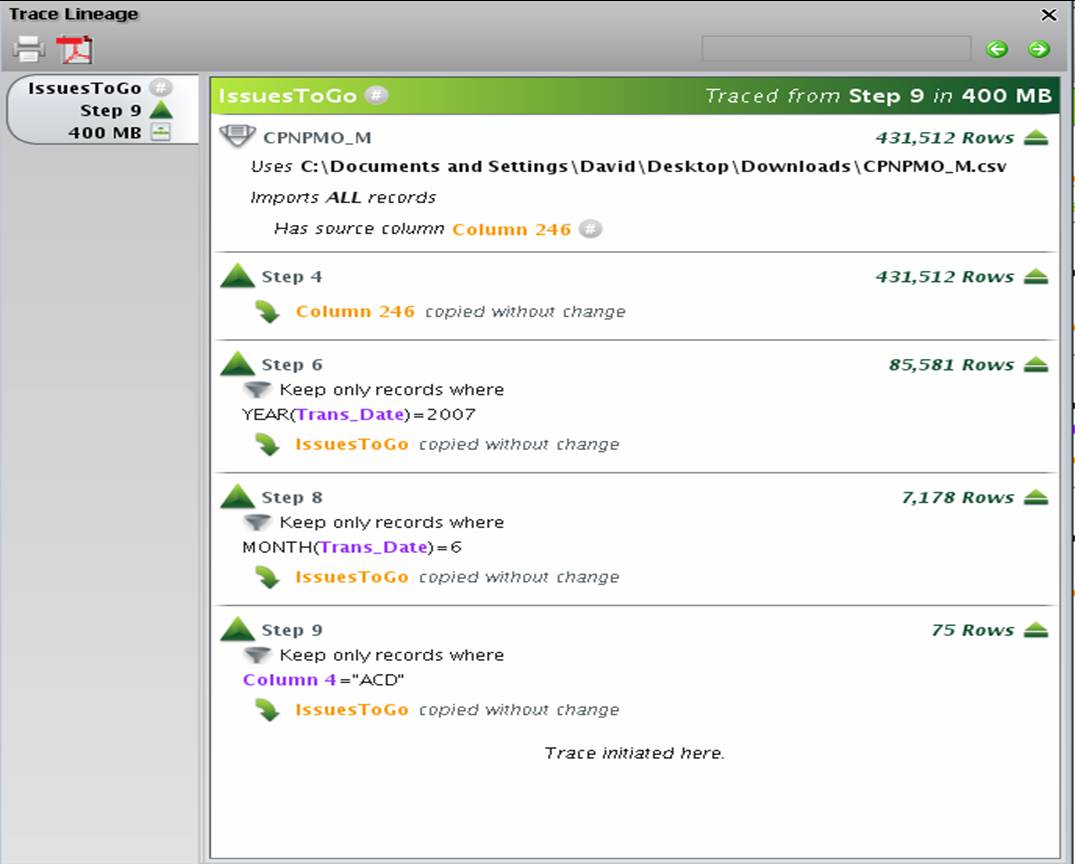The width and height of the screenshot is (1075, 864).
Task: Click the 400 MB file icon in tab
Action: coord(160,132)
